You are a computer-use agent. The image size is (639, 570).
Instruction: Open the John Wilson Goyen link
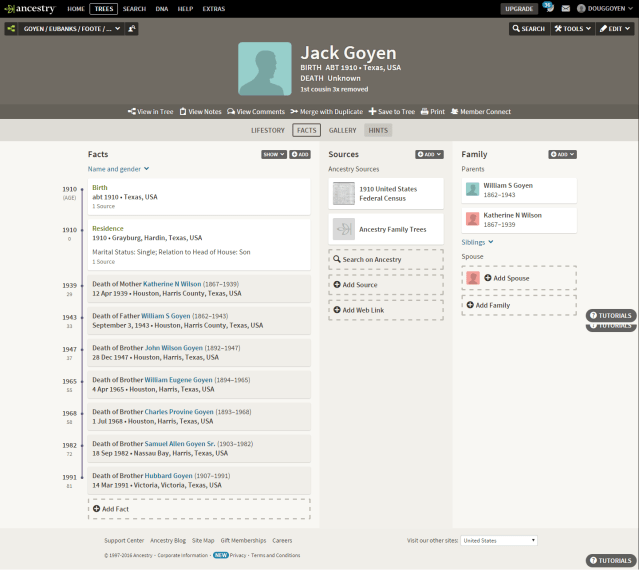click(x=174, y=348)
